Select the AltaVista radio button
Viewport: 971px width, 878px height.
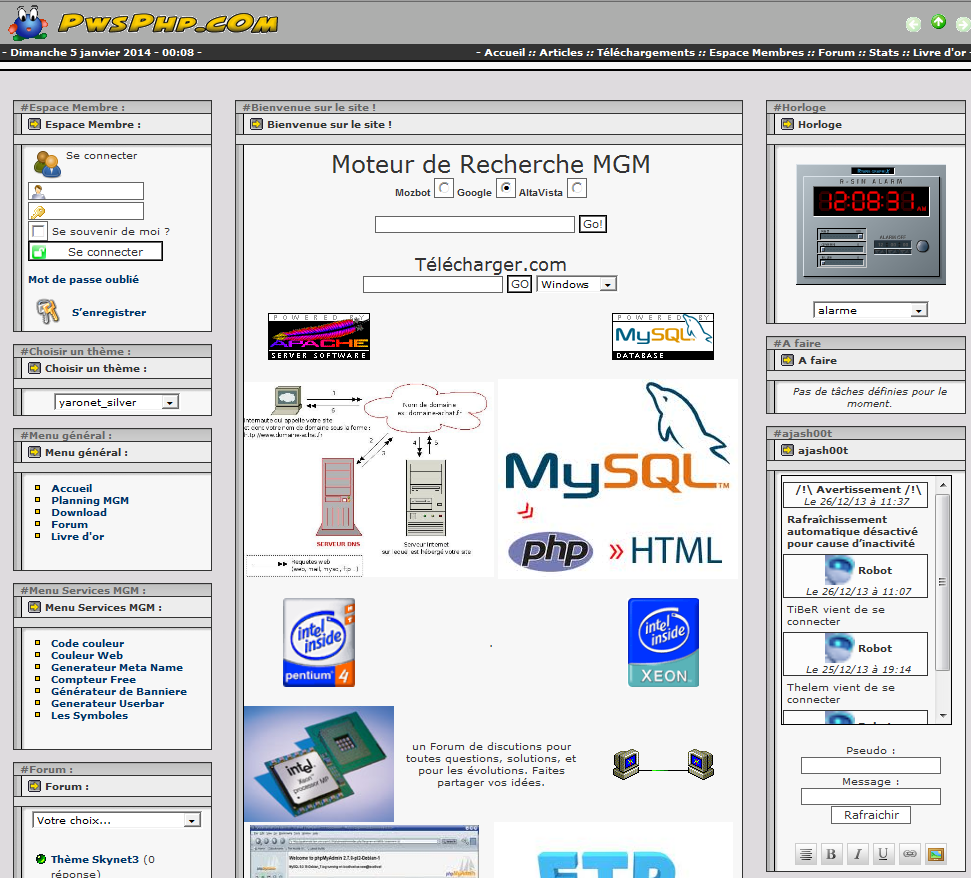point(577,188)
